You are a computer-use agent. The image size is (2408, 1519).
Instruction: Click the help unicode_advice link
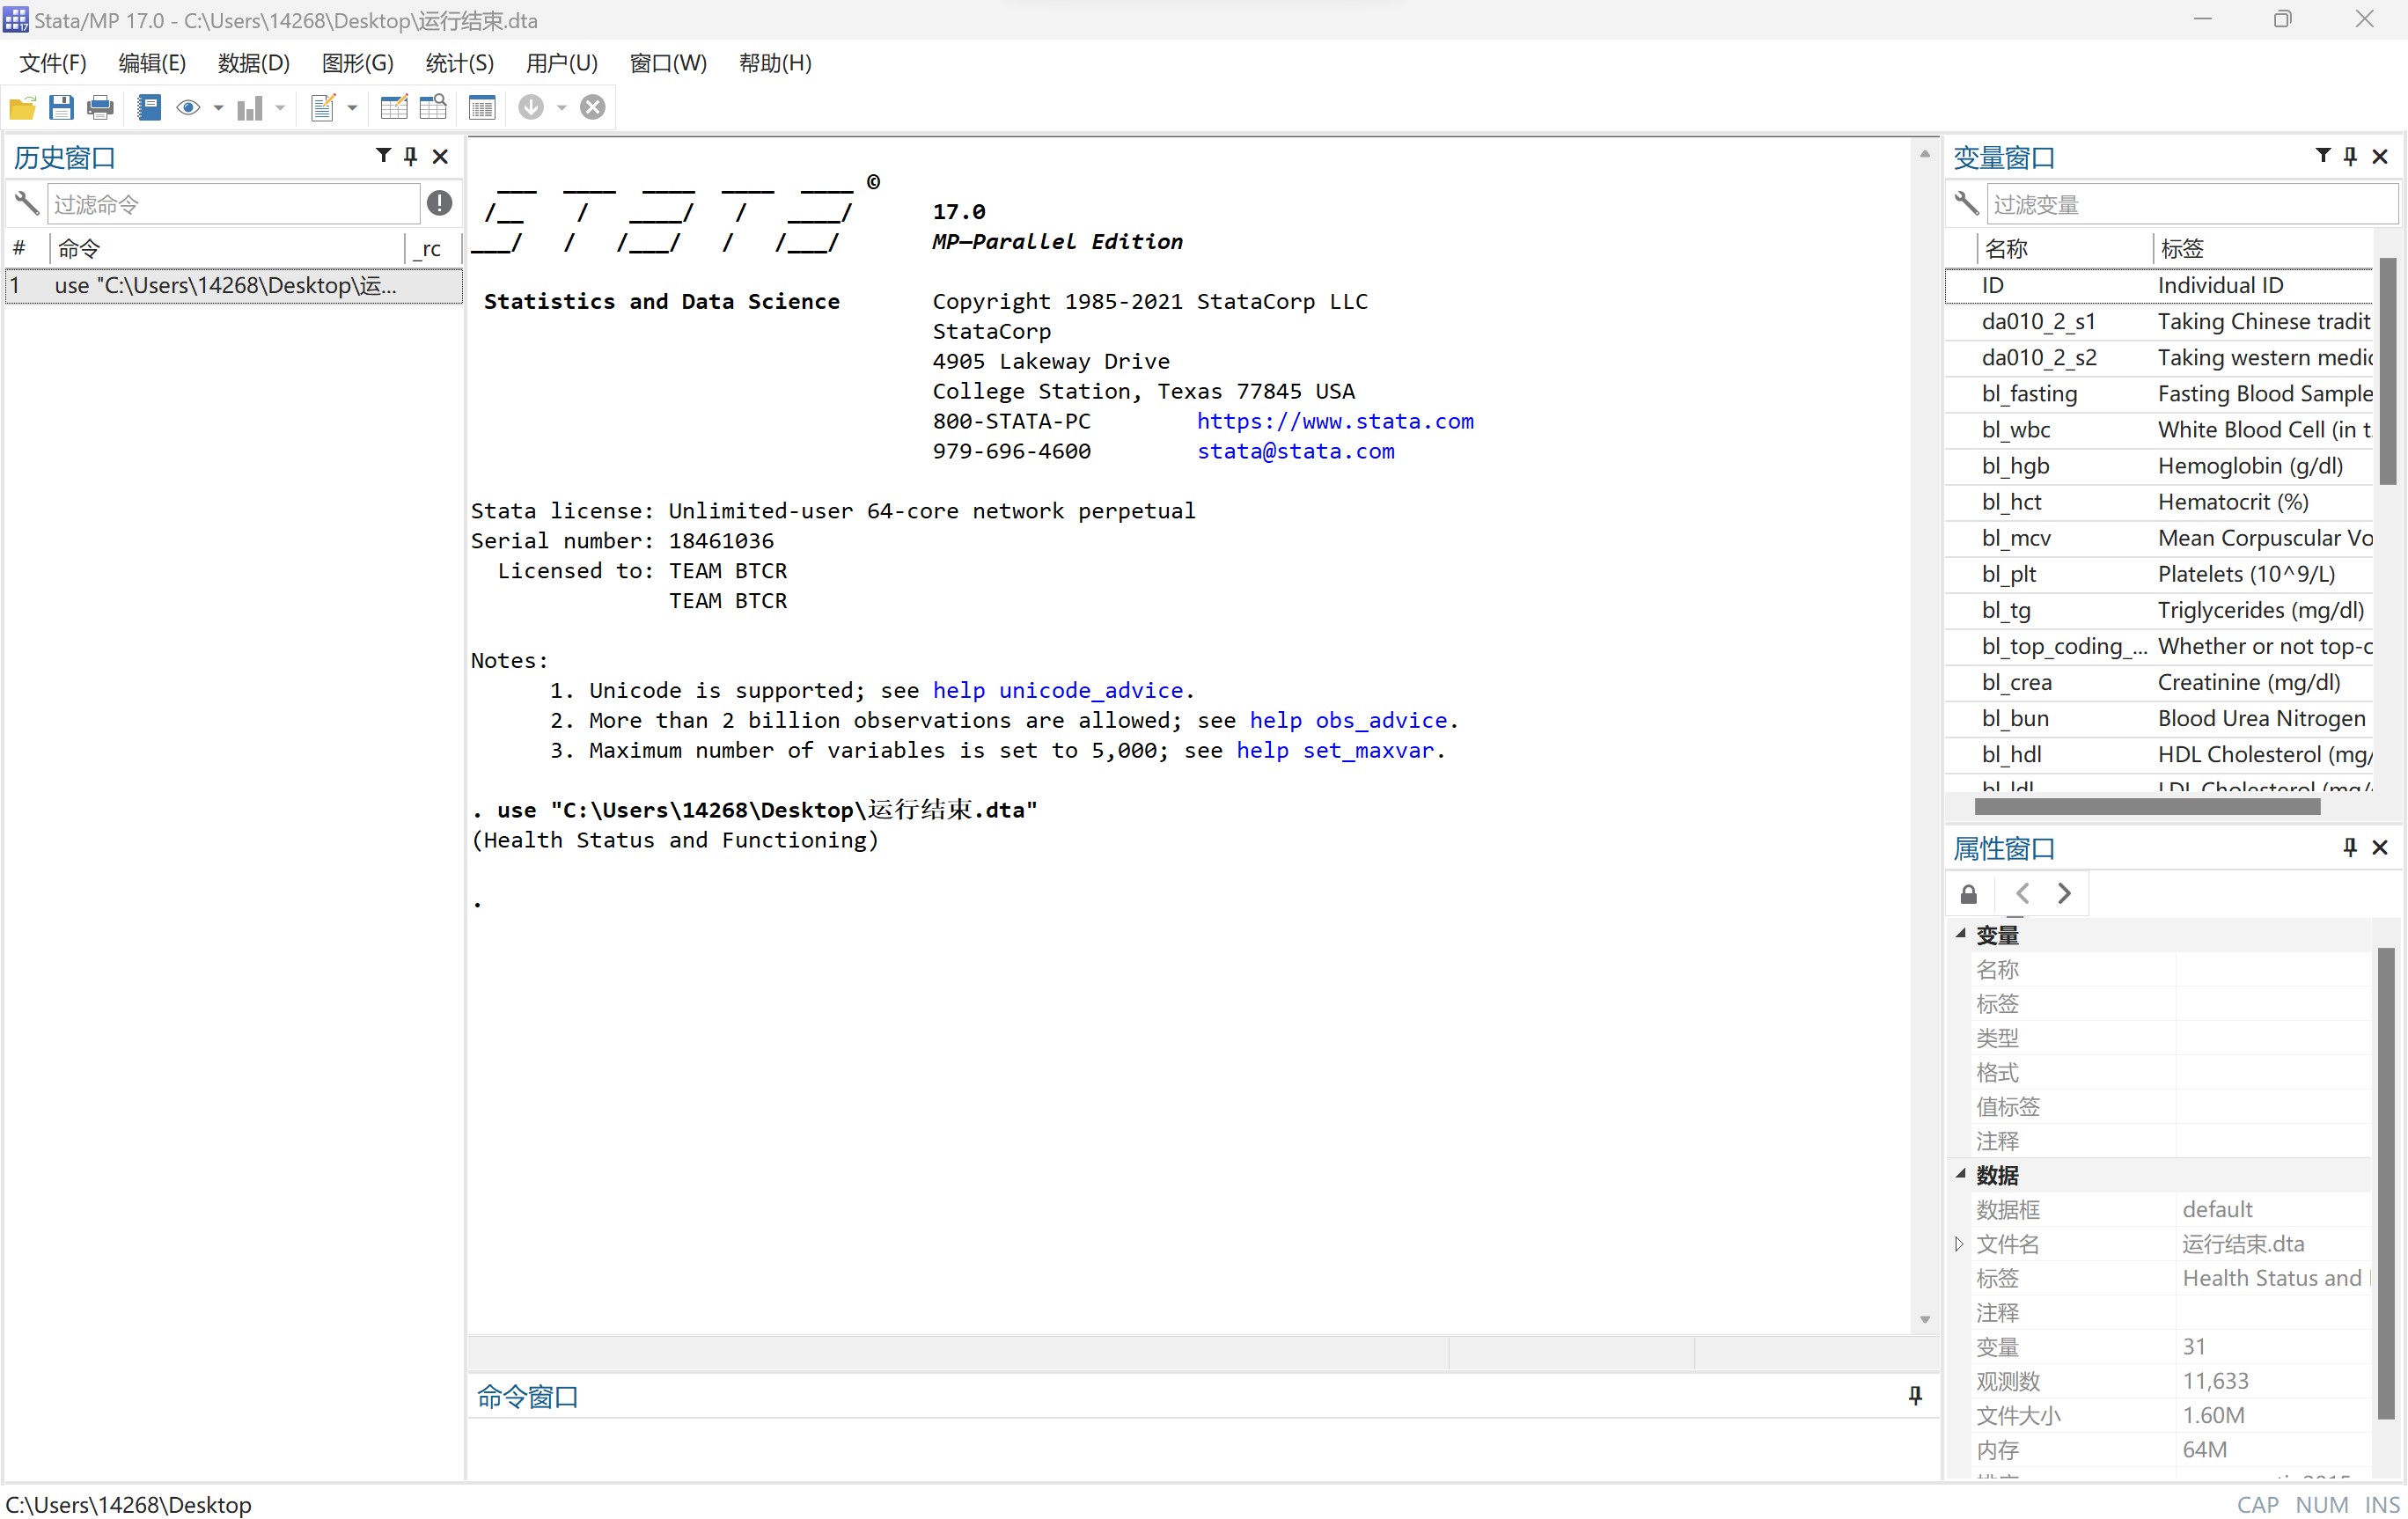[x=1057, y=690]
